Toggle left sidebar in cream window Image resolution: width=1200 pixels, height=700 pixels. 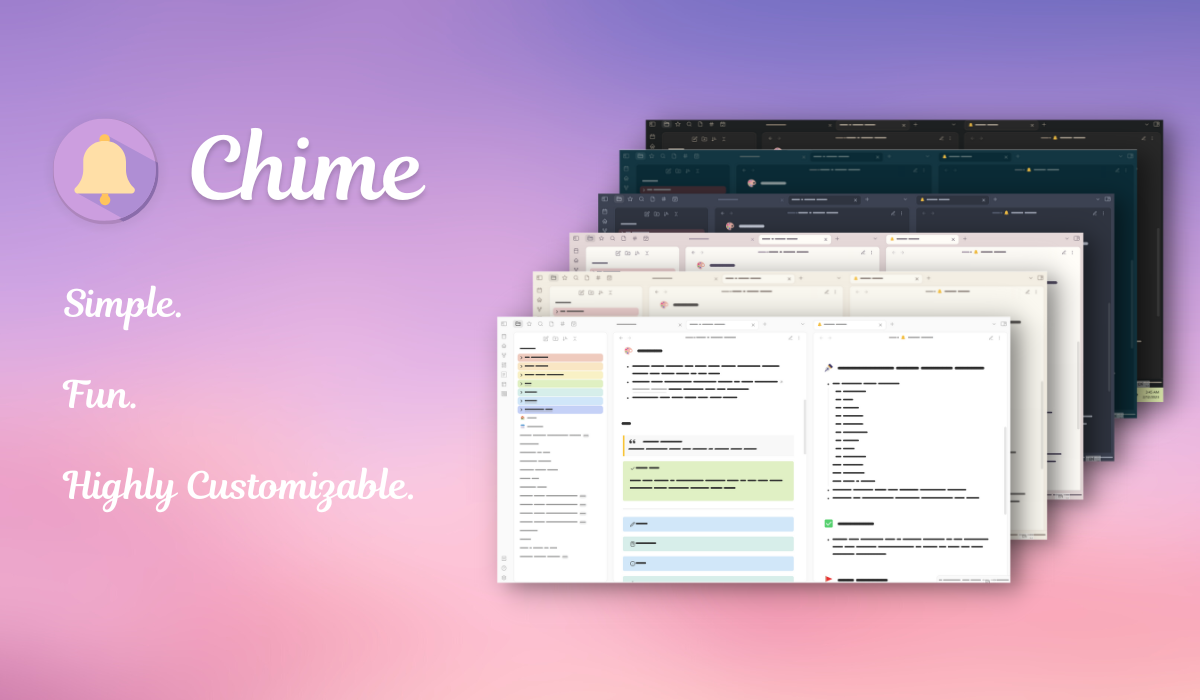coord(539,277)
